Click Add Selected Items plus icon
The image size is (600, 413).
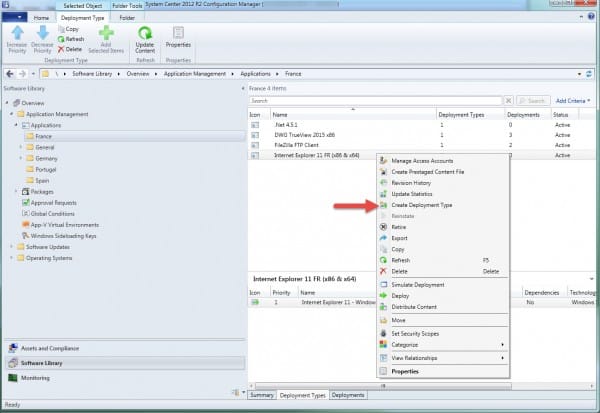106,34
